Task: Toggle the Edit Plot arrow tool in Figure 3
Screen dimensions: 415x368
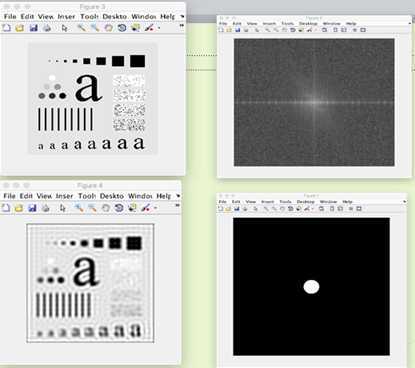Action: [x=64, y=28]
